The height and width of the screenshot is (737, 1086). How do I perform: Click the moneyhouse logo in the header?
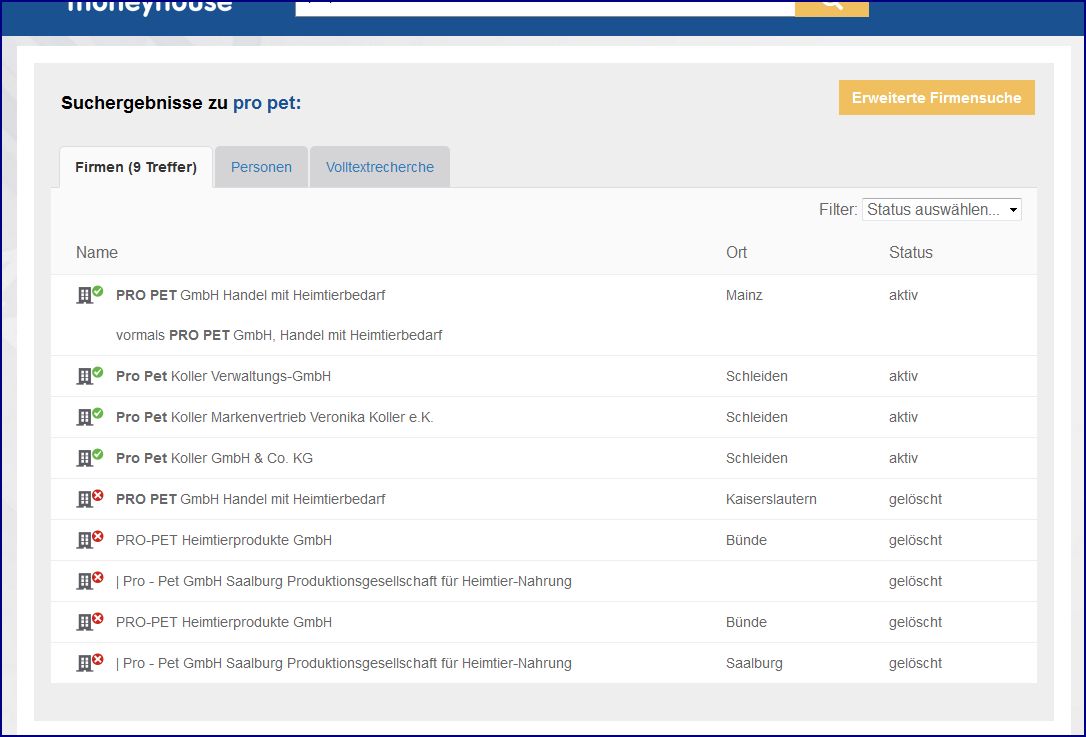pyautogui.click(x=150, y=6)
